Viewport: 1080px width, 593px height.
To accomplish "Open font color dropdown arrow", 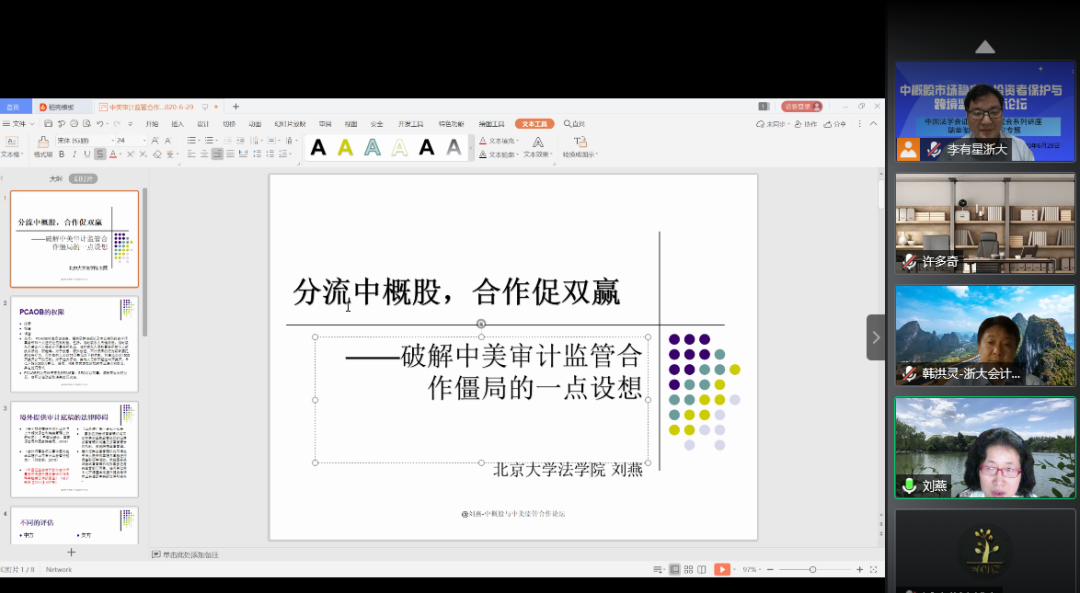I will click(x=121, y=154).
